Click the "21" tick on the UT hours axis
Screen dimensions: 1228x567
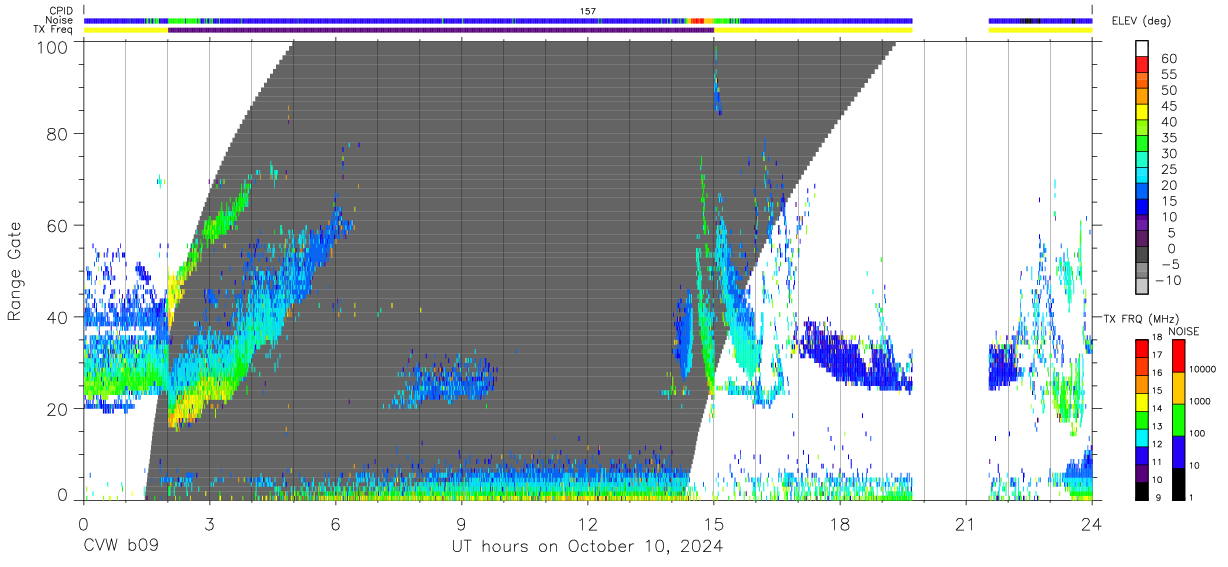pos(966,523)
